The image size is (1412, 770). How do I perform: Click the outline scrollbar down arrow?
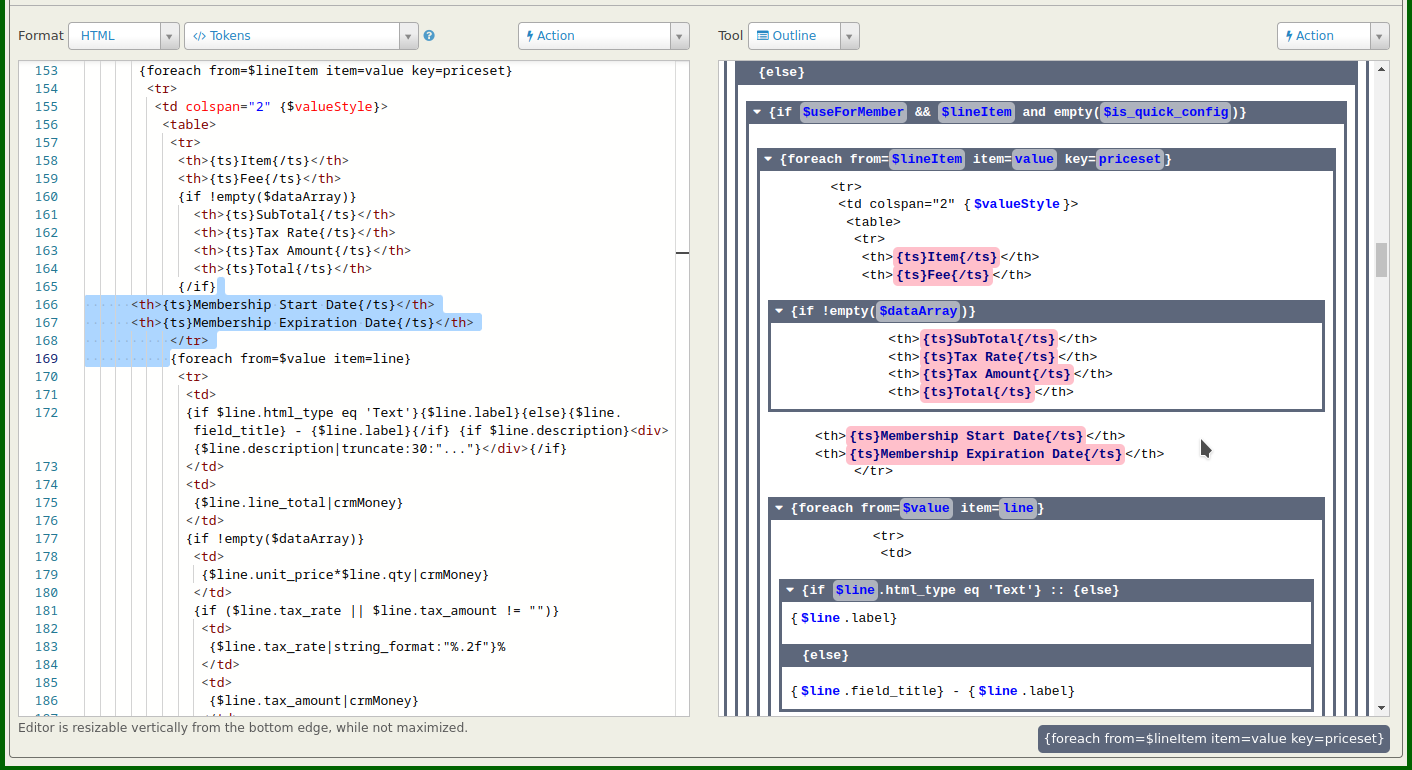point(1381,707)
